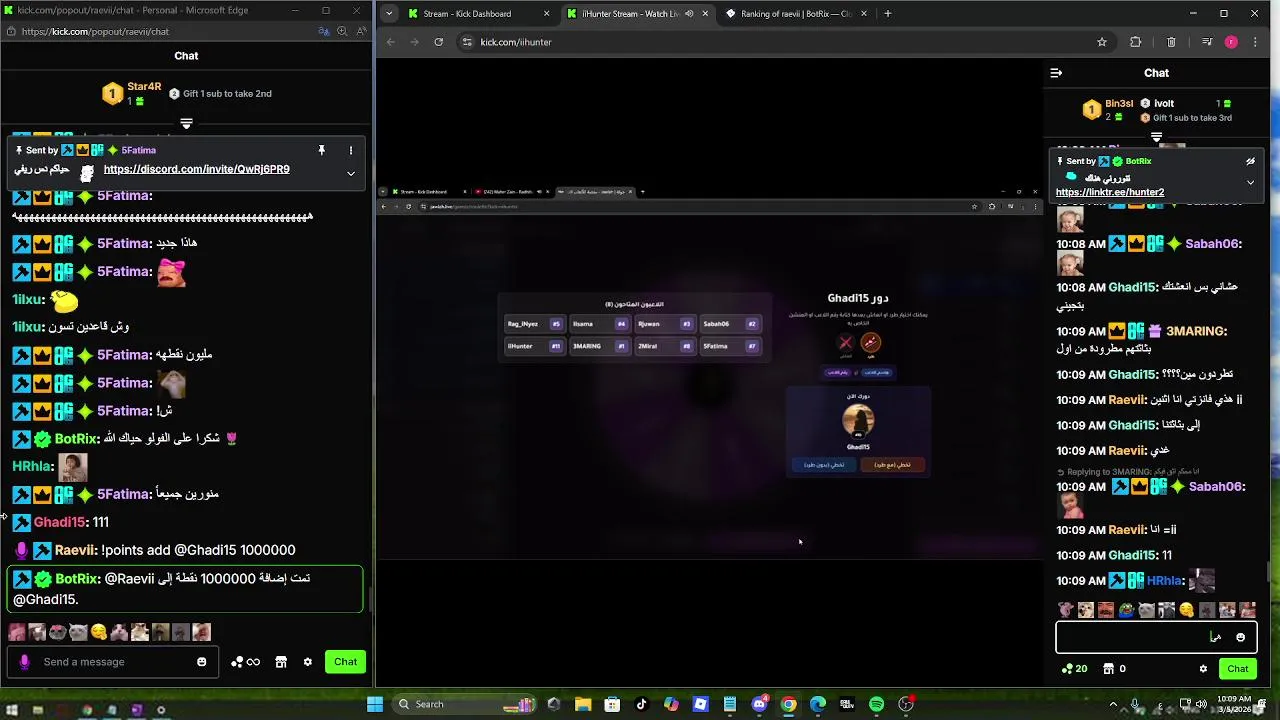Click Pepe frog emote in Chrome chat
The image size is (1280, 720).
click(x=1127, y=610)
